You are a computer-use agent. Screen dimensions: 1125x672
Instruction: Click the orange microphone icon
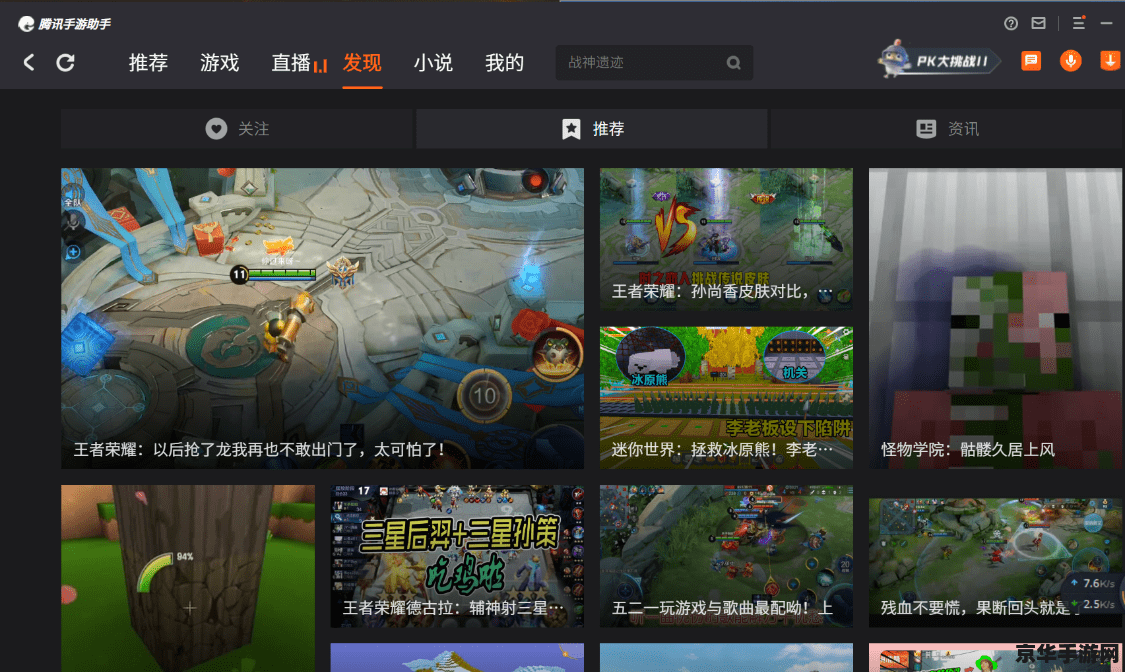pos(1070,61)
